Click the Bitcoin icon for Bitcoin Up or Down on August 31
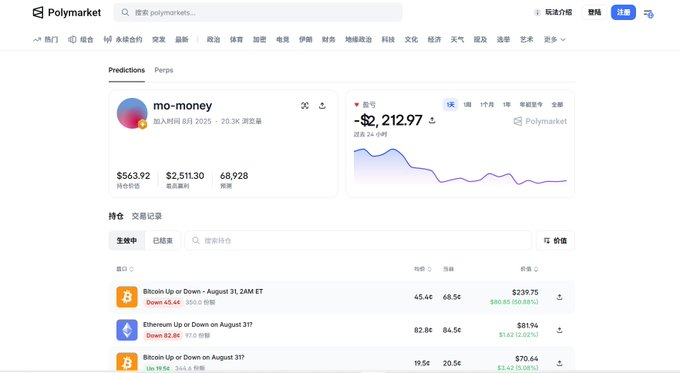Screen dimensions: 680x373 pos(127,362)
